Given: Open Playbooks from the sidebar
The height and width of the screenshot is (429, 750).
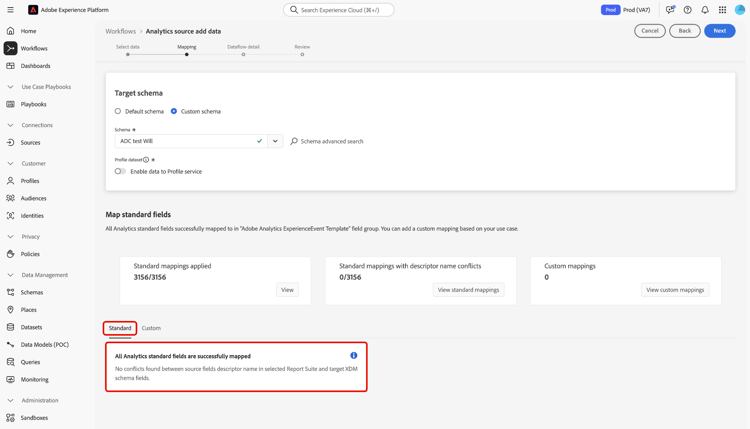Looking at the screenshot, I should pyautogui.click(x=33, y=104).
